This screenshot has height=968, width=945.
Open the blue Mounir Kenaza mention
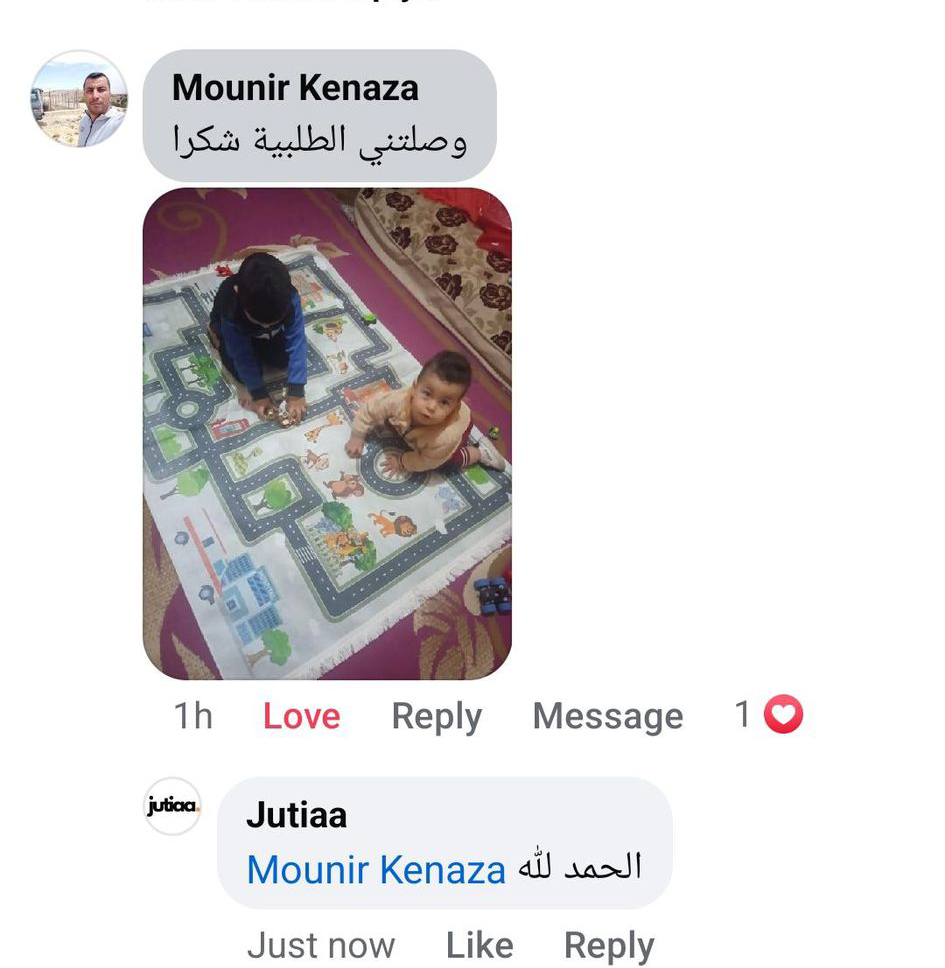click(376, 870)
